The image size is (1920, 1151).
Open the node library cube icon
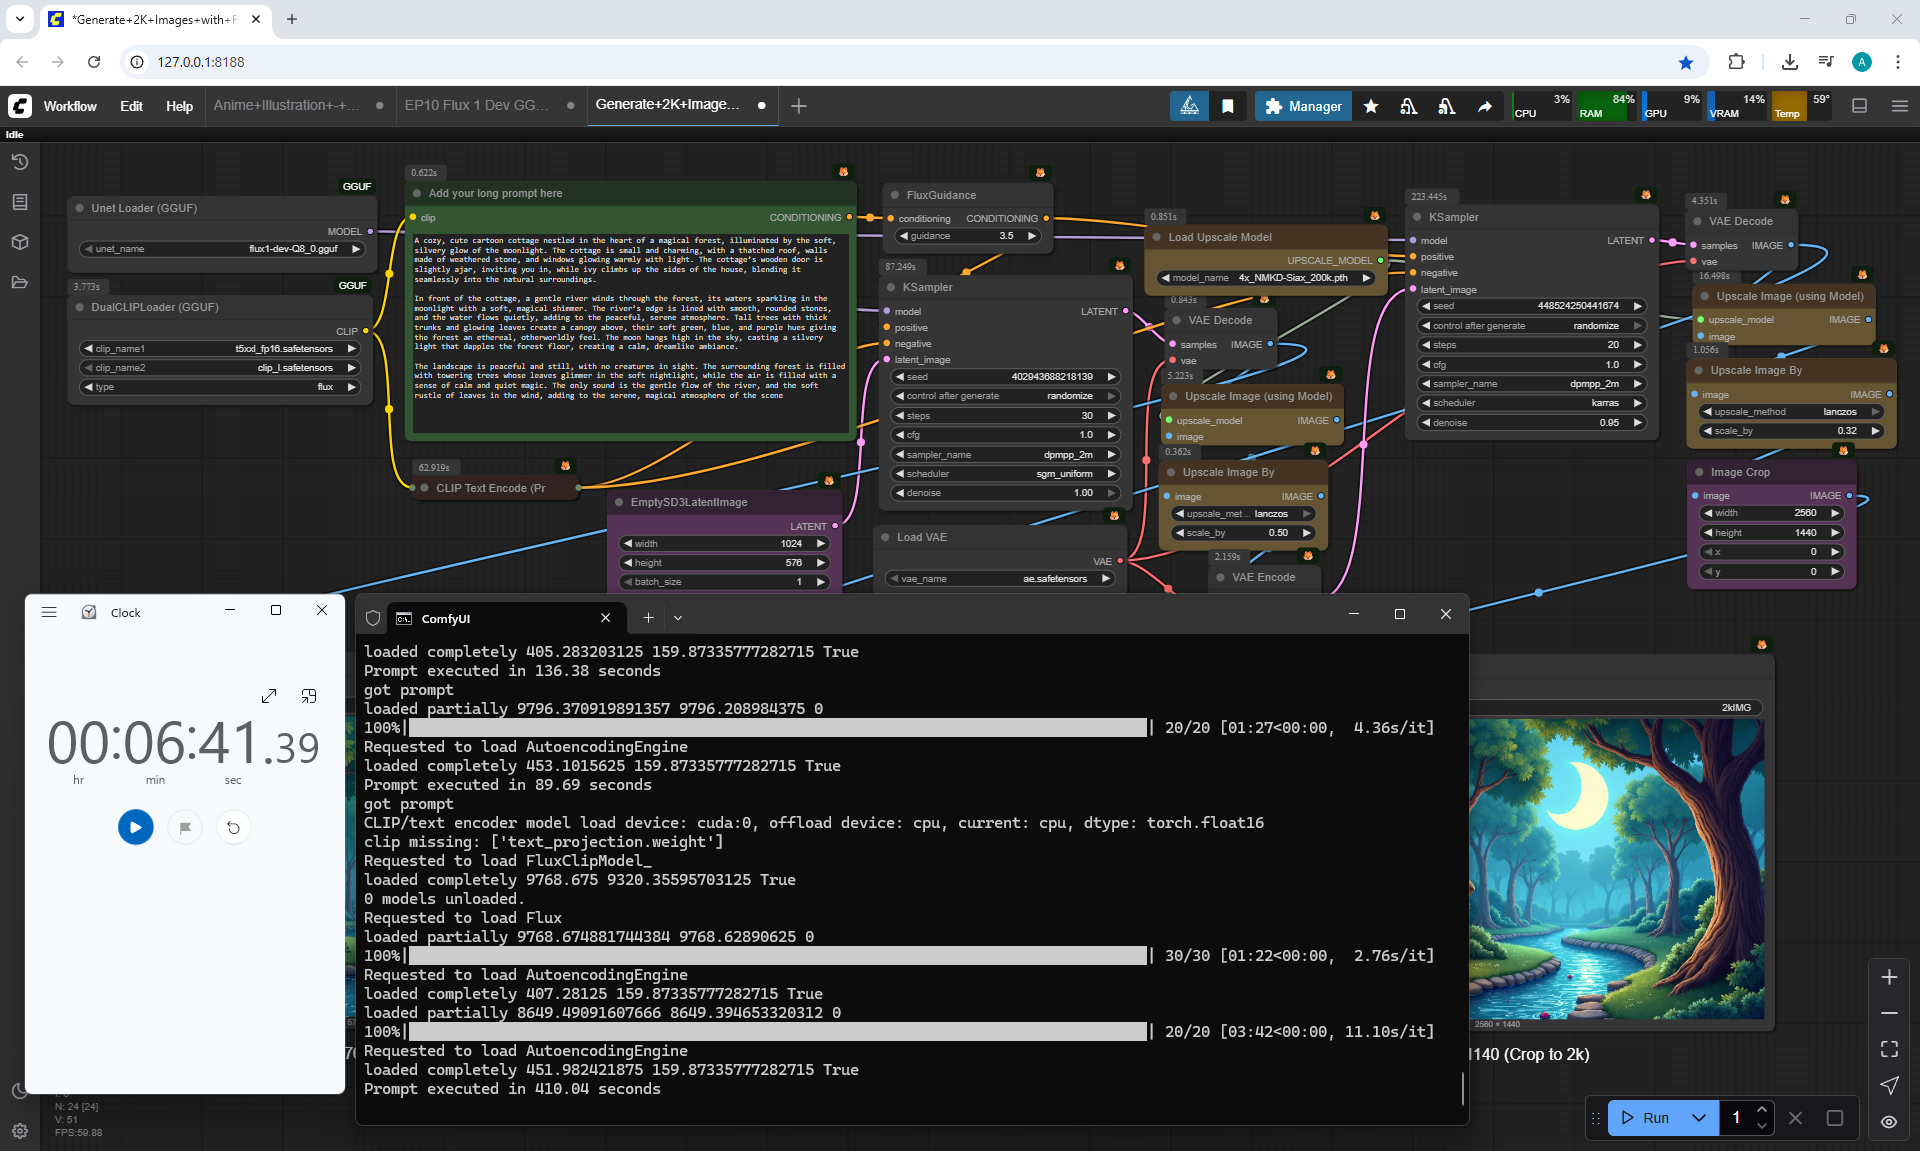pos(20,242)
